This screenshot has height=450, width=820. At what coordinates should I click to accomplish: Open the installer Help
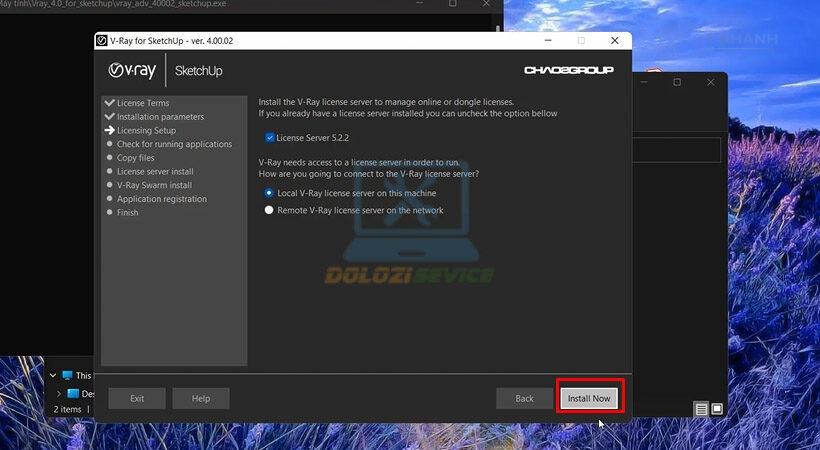click(x=201, y=398)
